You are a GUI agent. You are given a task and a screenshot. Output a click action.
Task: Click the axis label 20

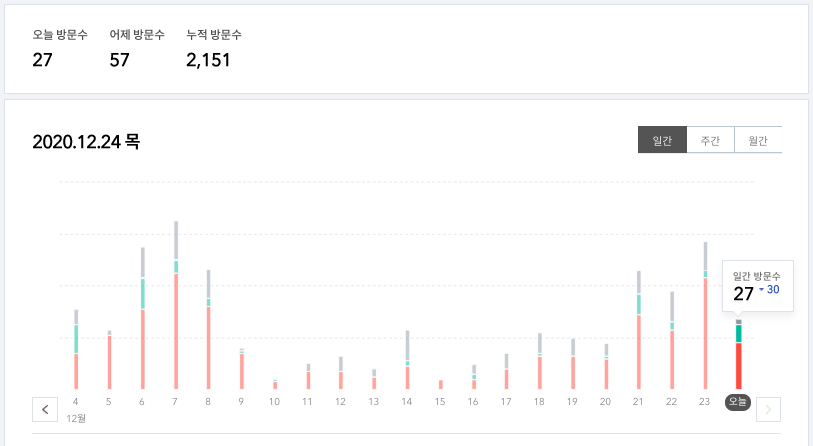(x=605, y=401)
